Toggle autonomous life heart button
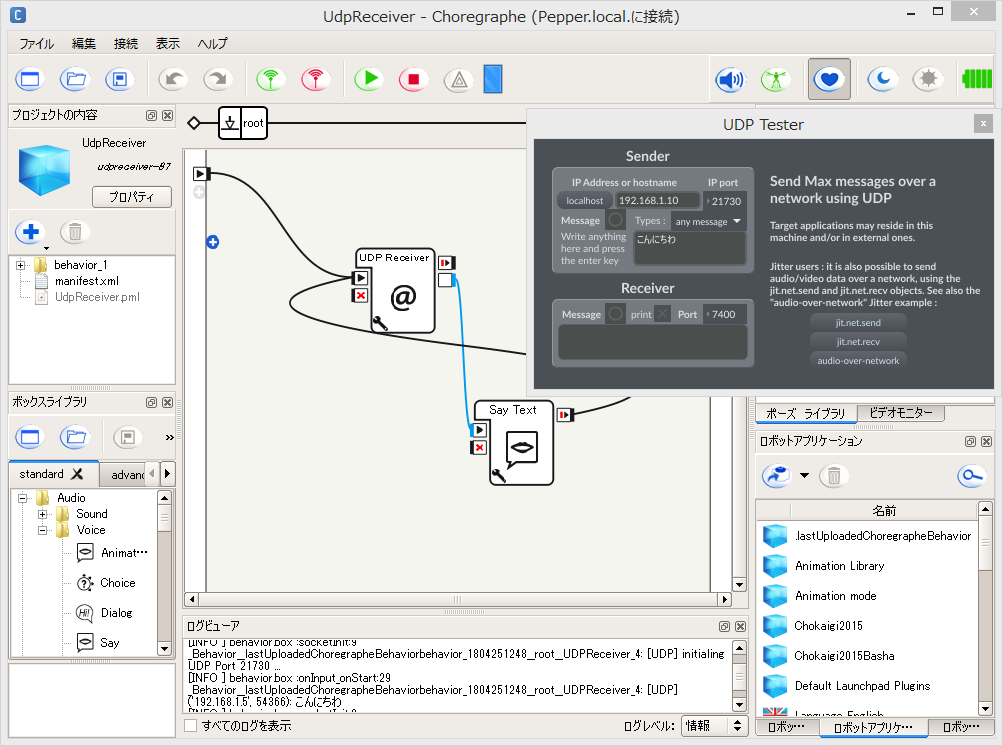Screen dimensions: 1003x746 tap(829, 79)
